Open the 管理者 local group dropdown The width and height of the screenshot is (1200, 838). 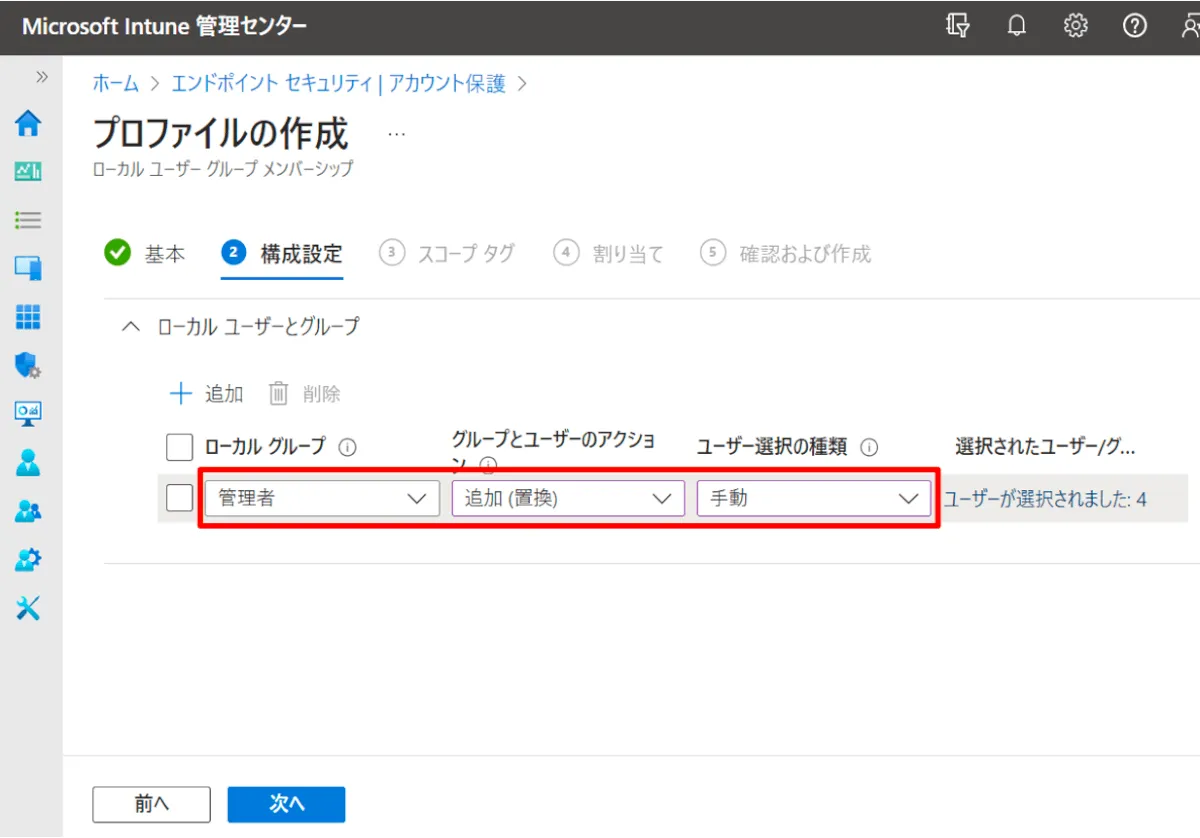tap(322, 498)
